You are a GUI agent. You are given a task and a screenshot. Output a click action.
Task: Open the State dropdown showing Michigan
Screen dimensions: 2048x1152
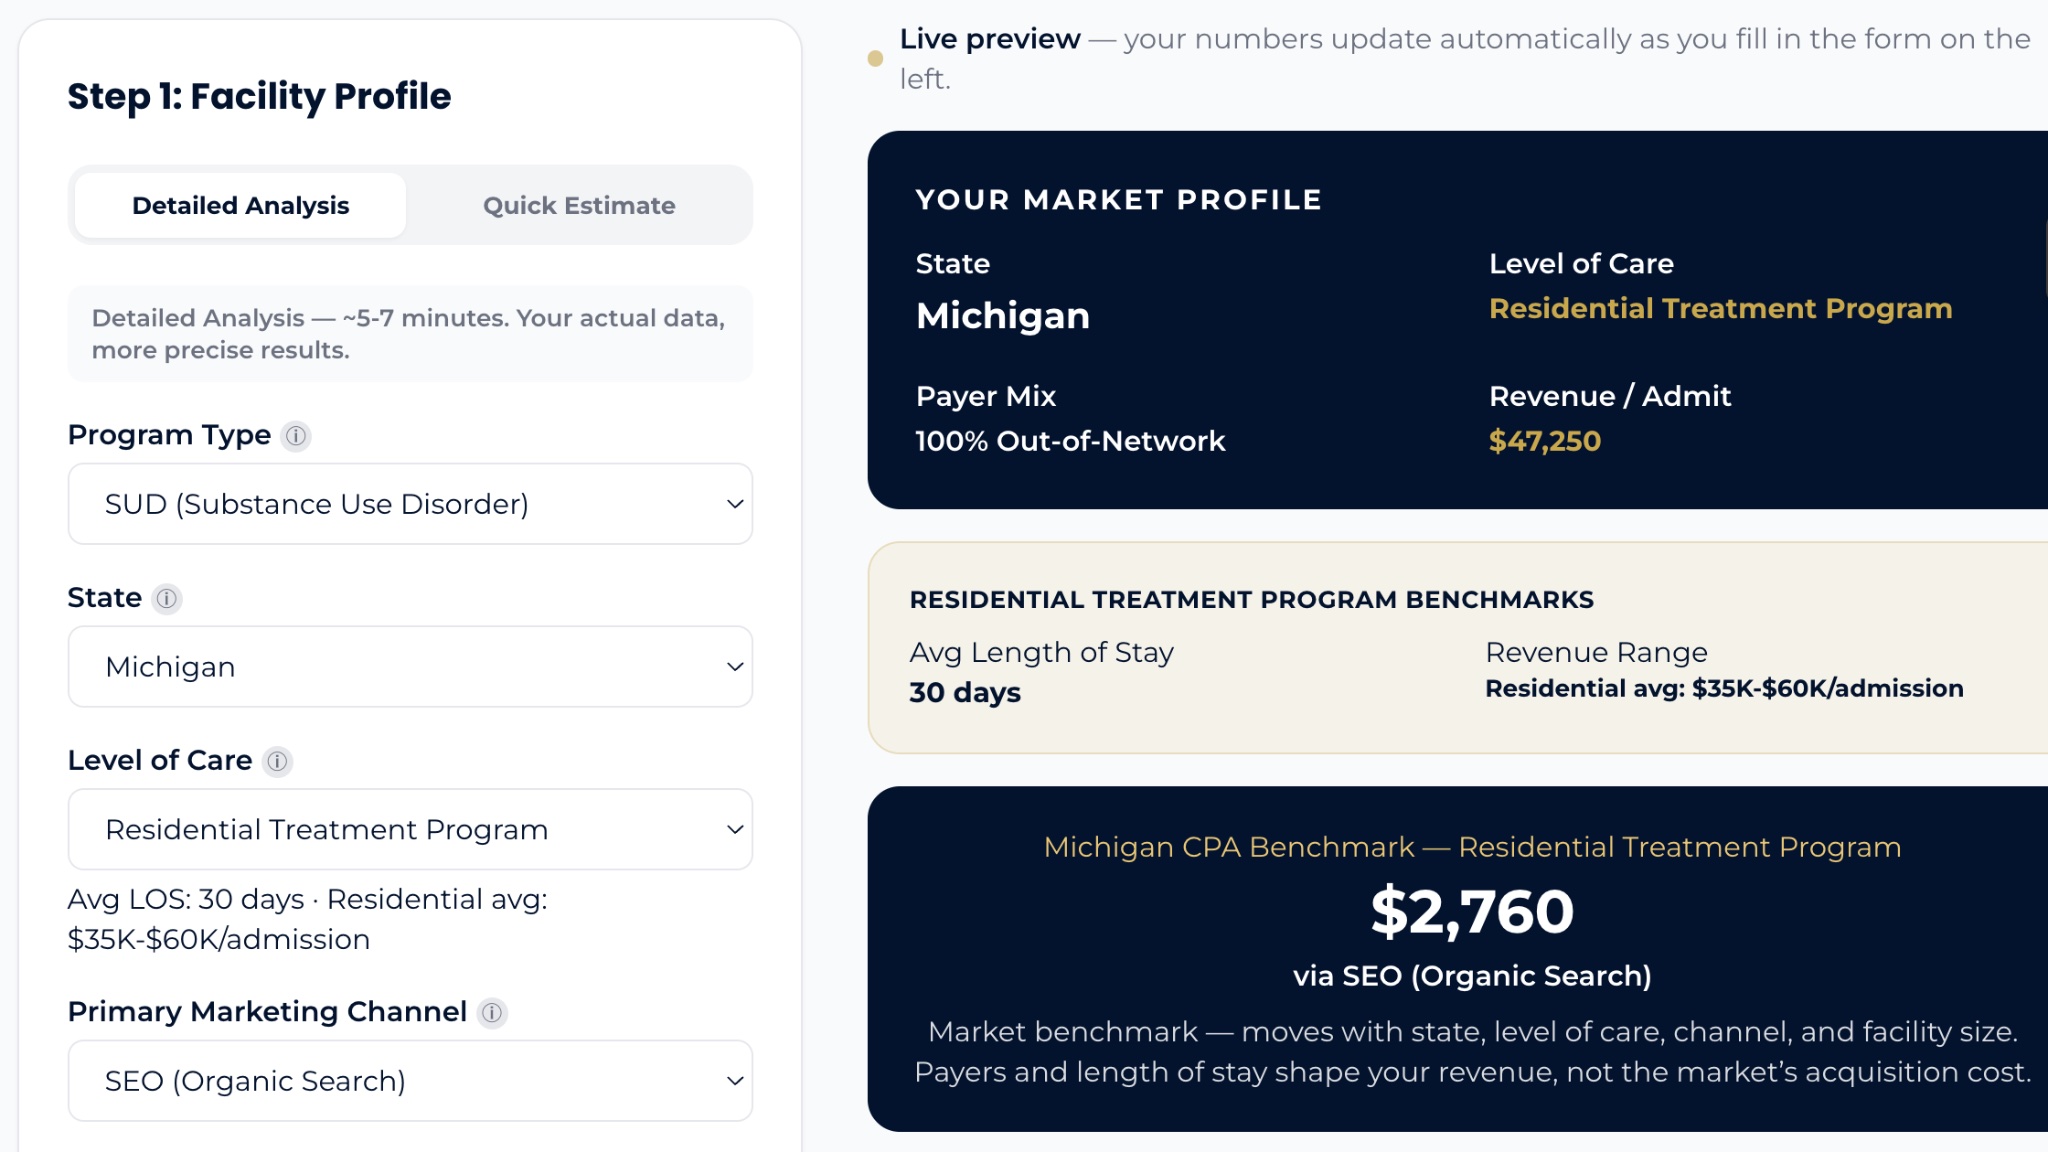(410, 667)
